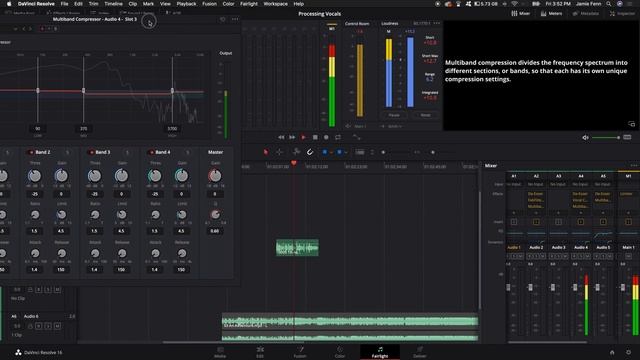
Task: Click the DIM button right of volume slider
Action: coord(627,137)
